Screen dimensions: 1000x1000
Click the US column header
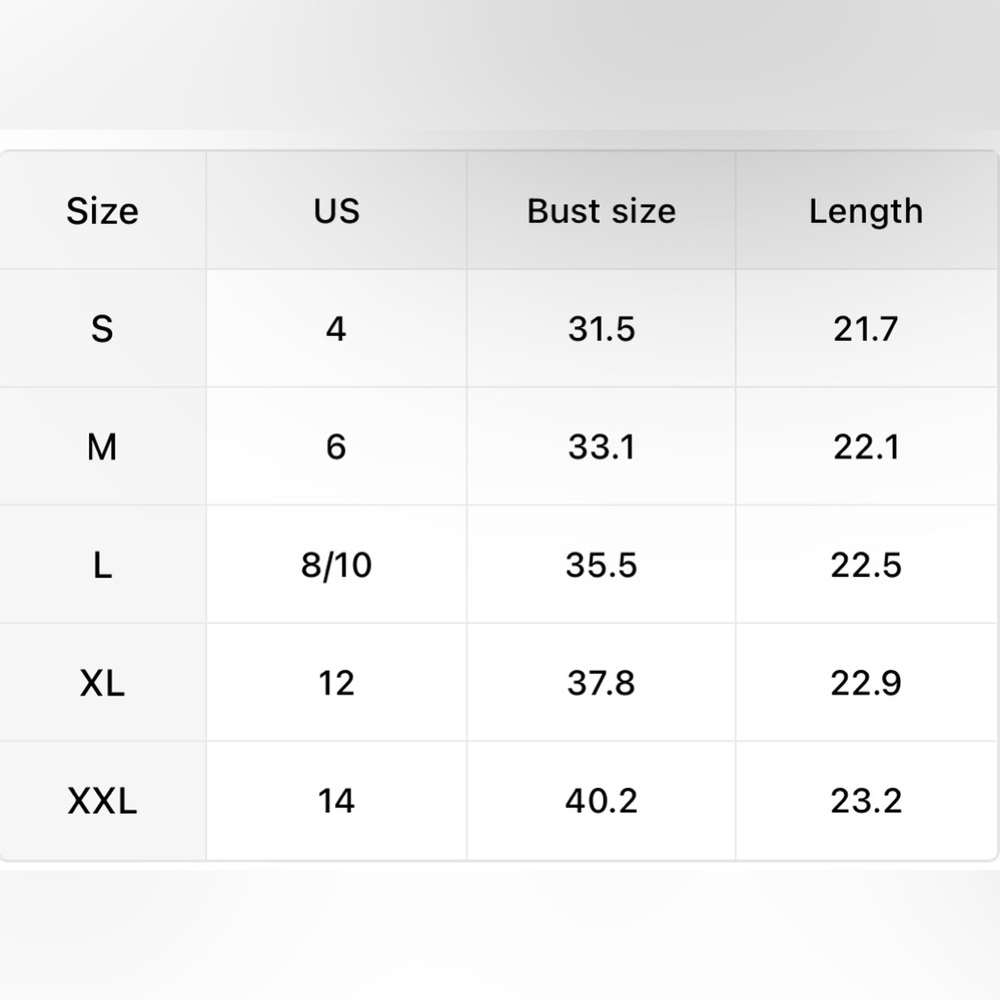coord(336,211)
